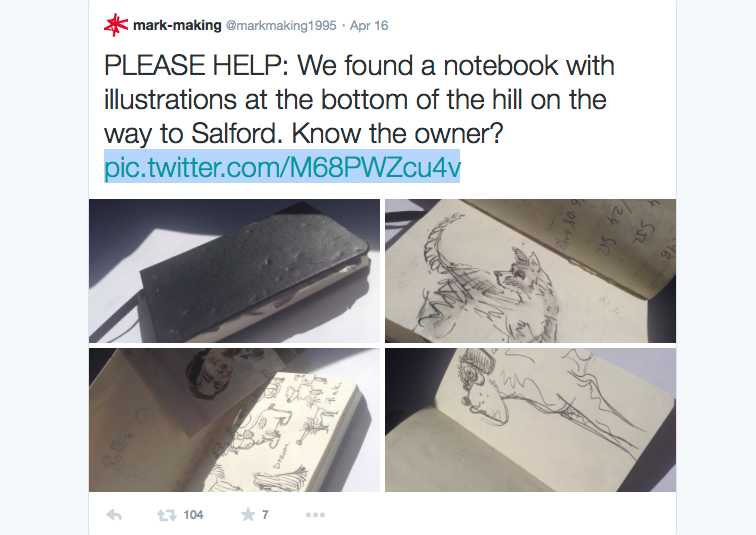
Task: Open the three-dot more options menu
Action: click(x=315, y=515)
